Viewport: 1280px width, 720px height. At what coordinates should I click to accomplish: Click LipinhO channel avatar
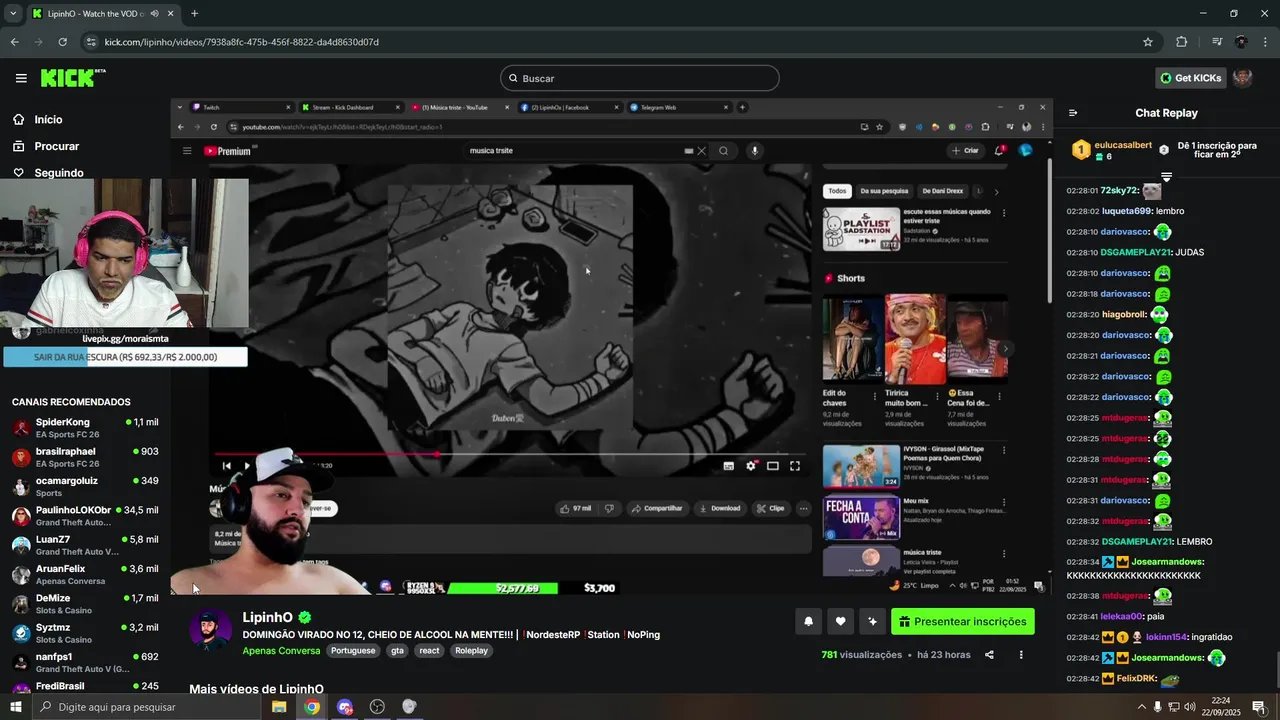(x=210, y=630)
